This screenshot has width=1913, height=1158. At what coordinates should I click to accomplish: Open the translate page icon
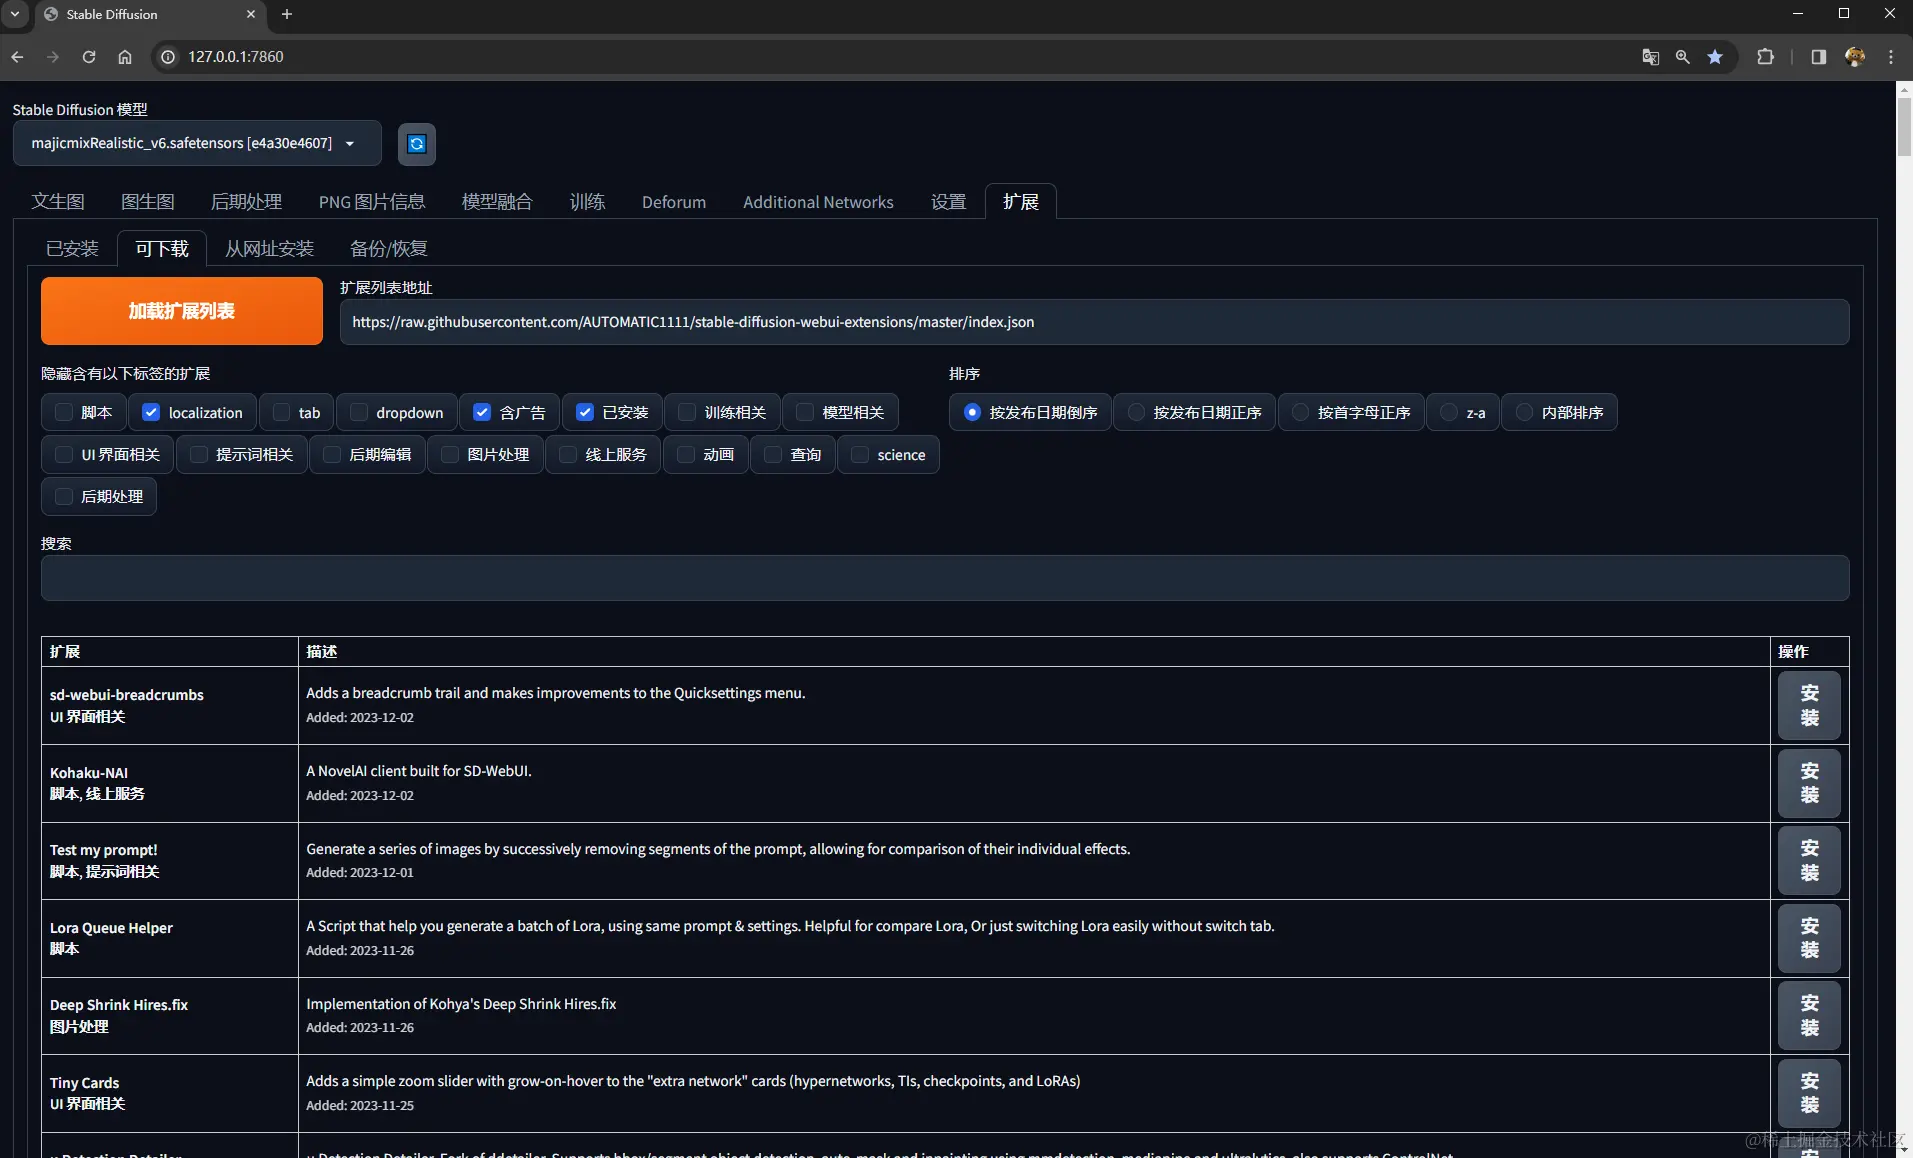[1651, 57]
